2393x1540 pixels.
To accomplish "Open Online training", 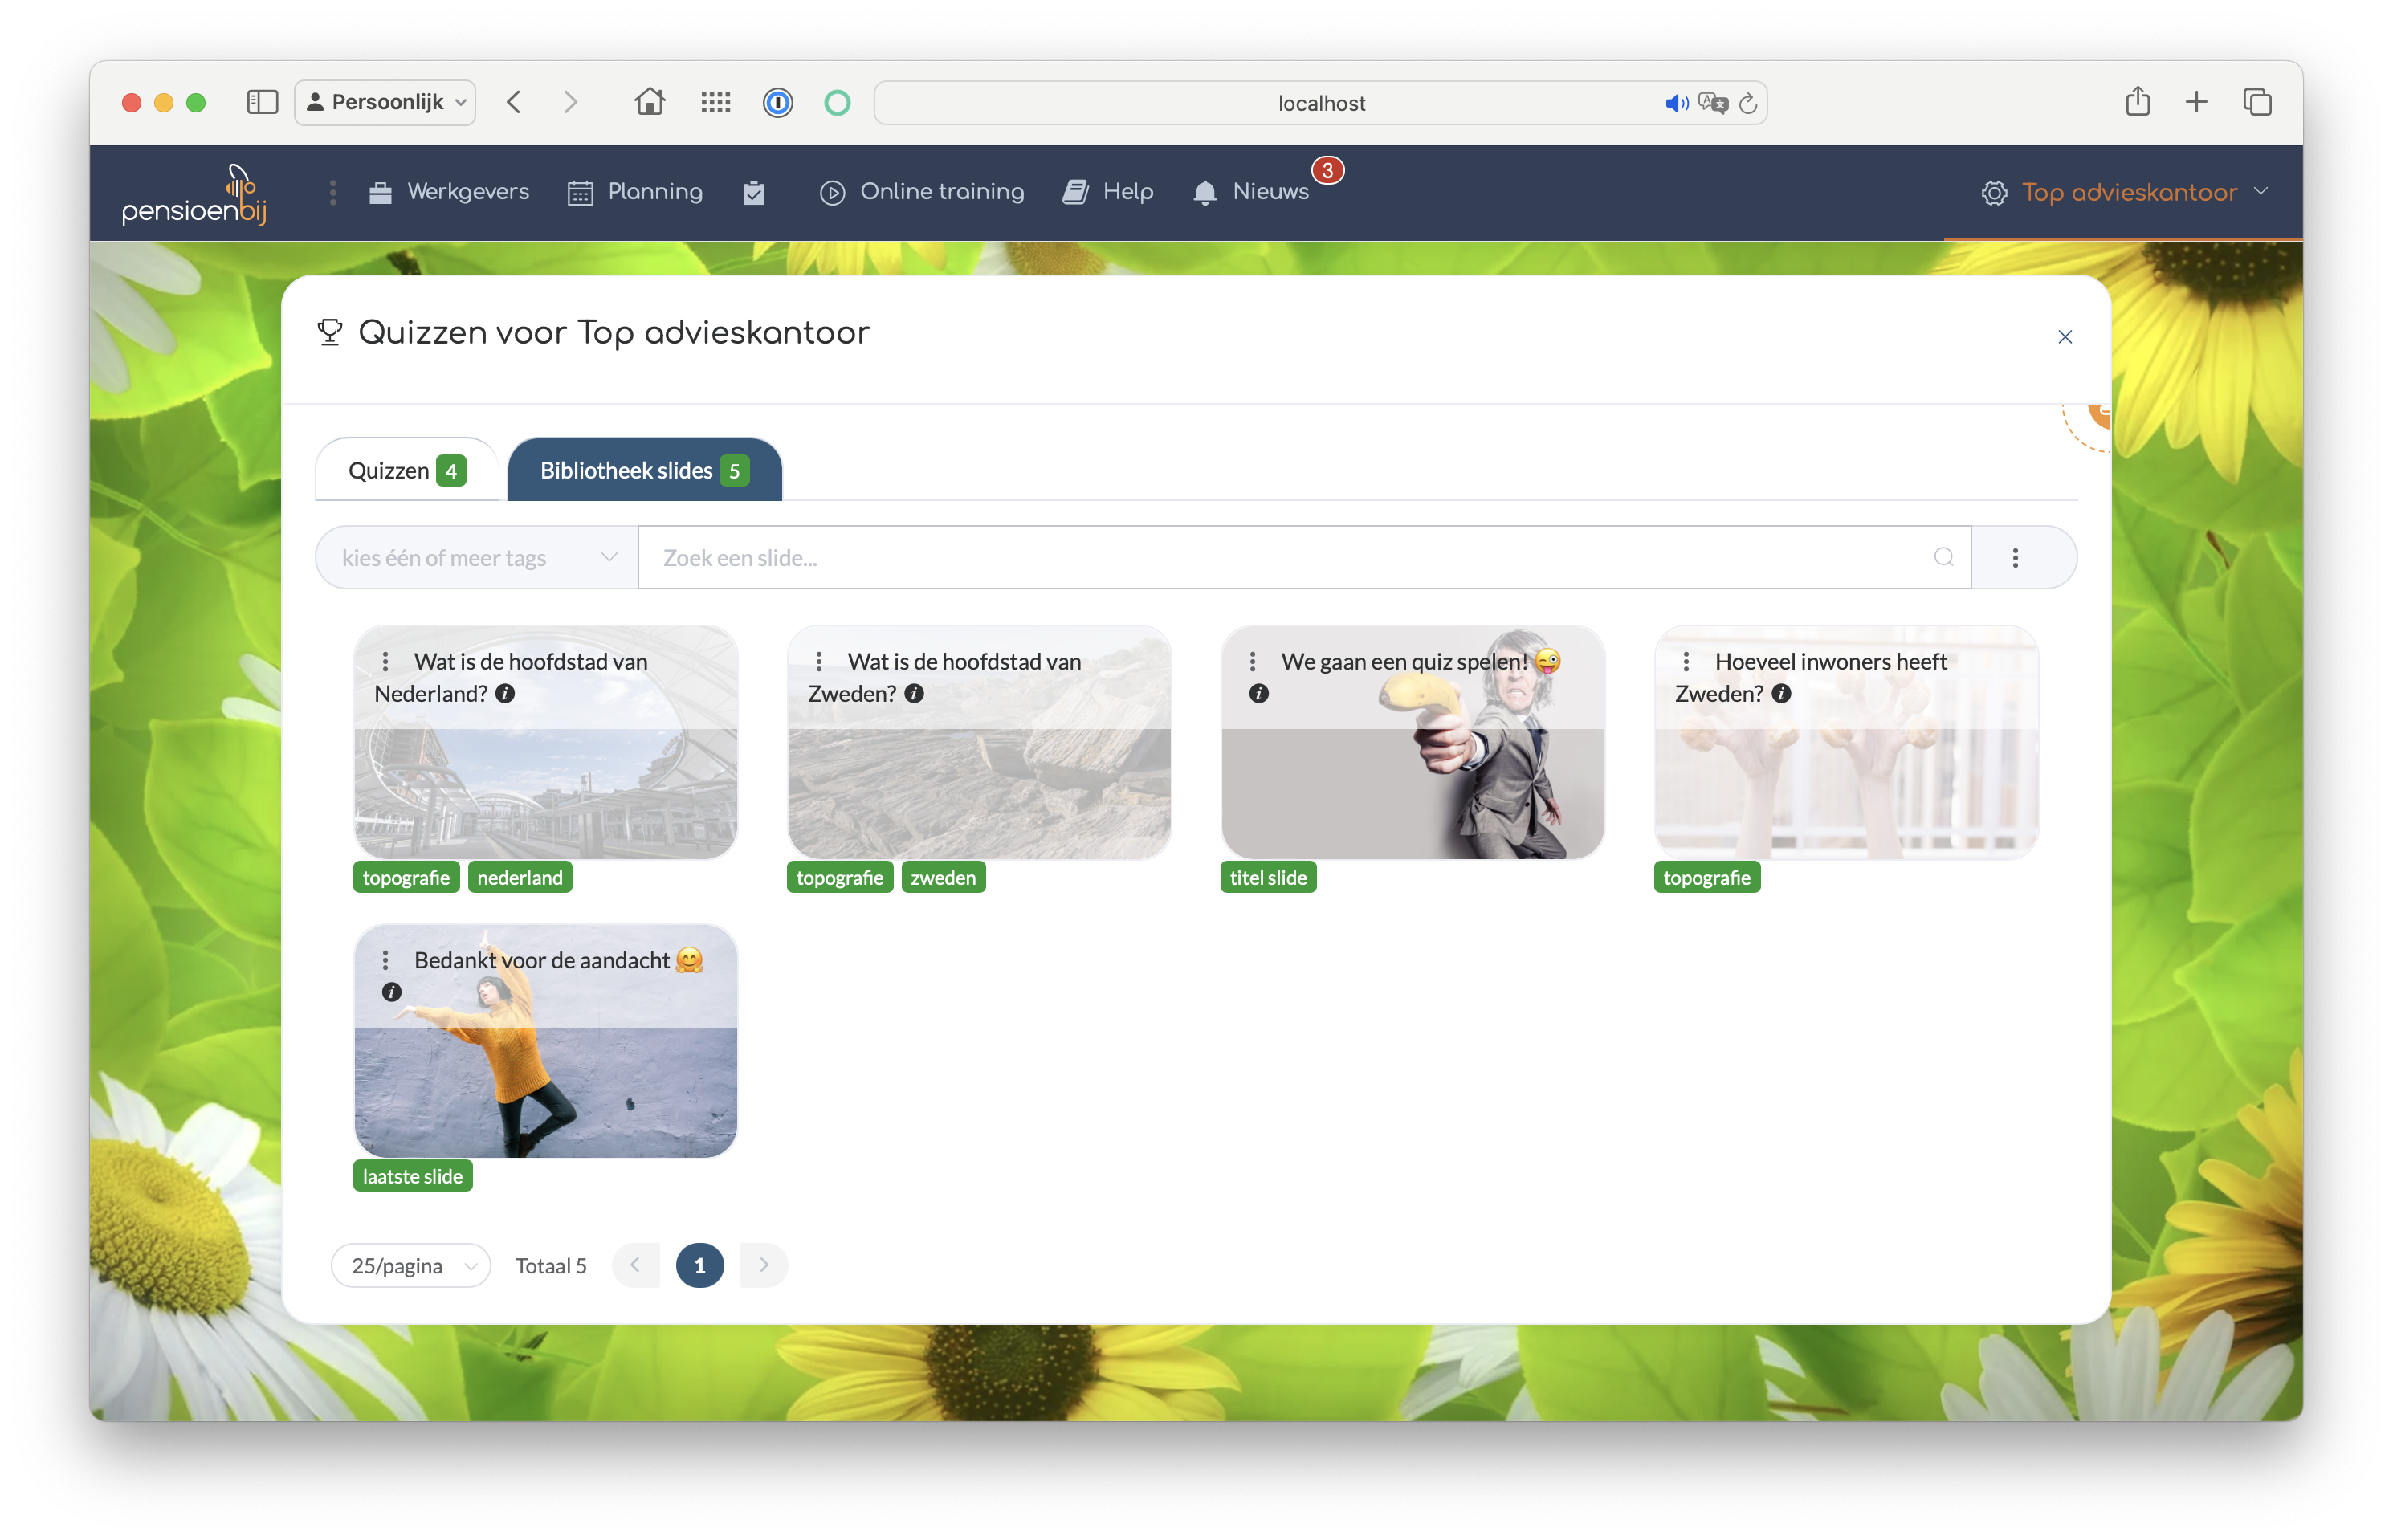I will 921,192.
